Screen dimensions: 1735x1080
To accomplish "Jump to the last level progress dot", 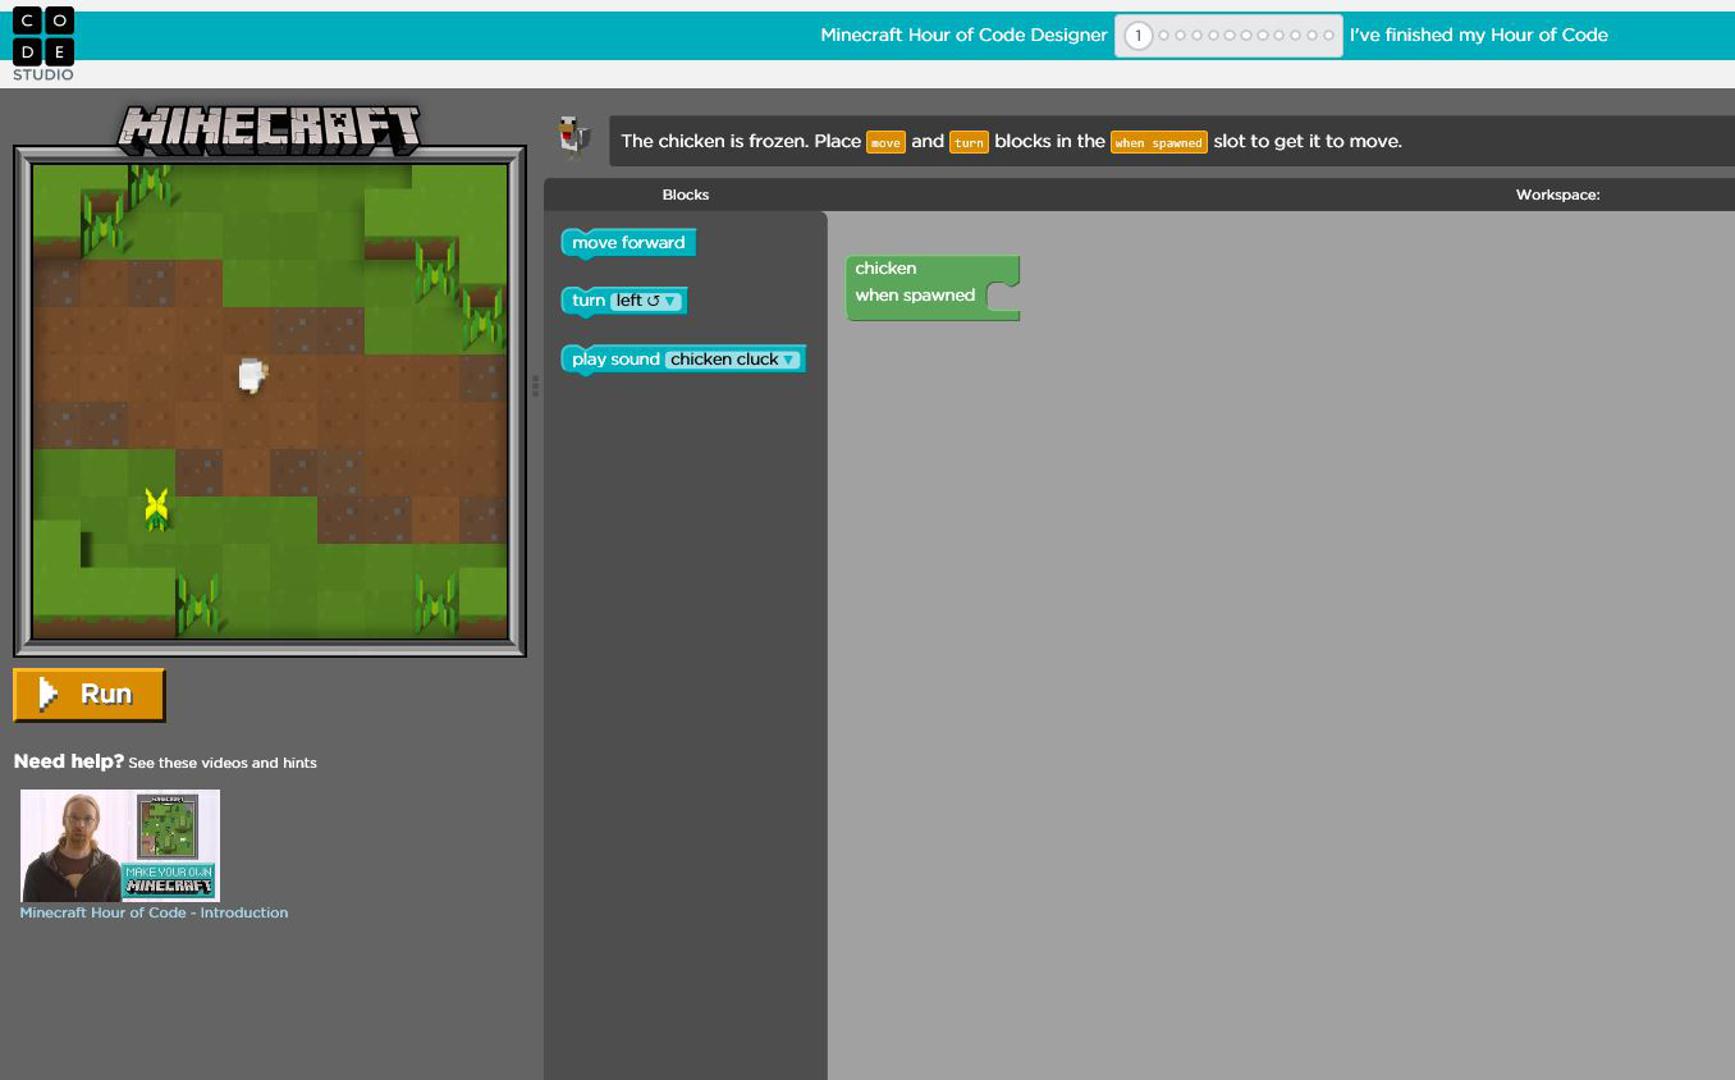I will pyautogui.click(x=1328, y=36).
